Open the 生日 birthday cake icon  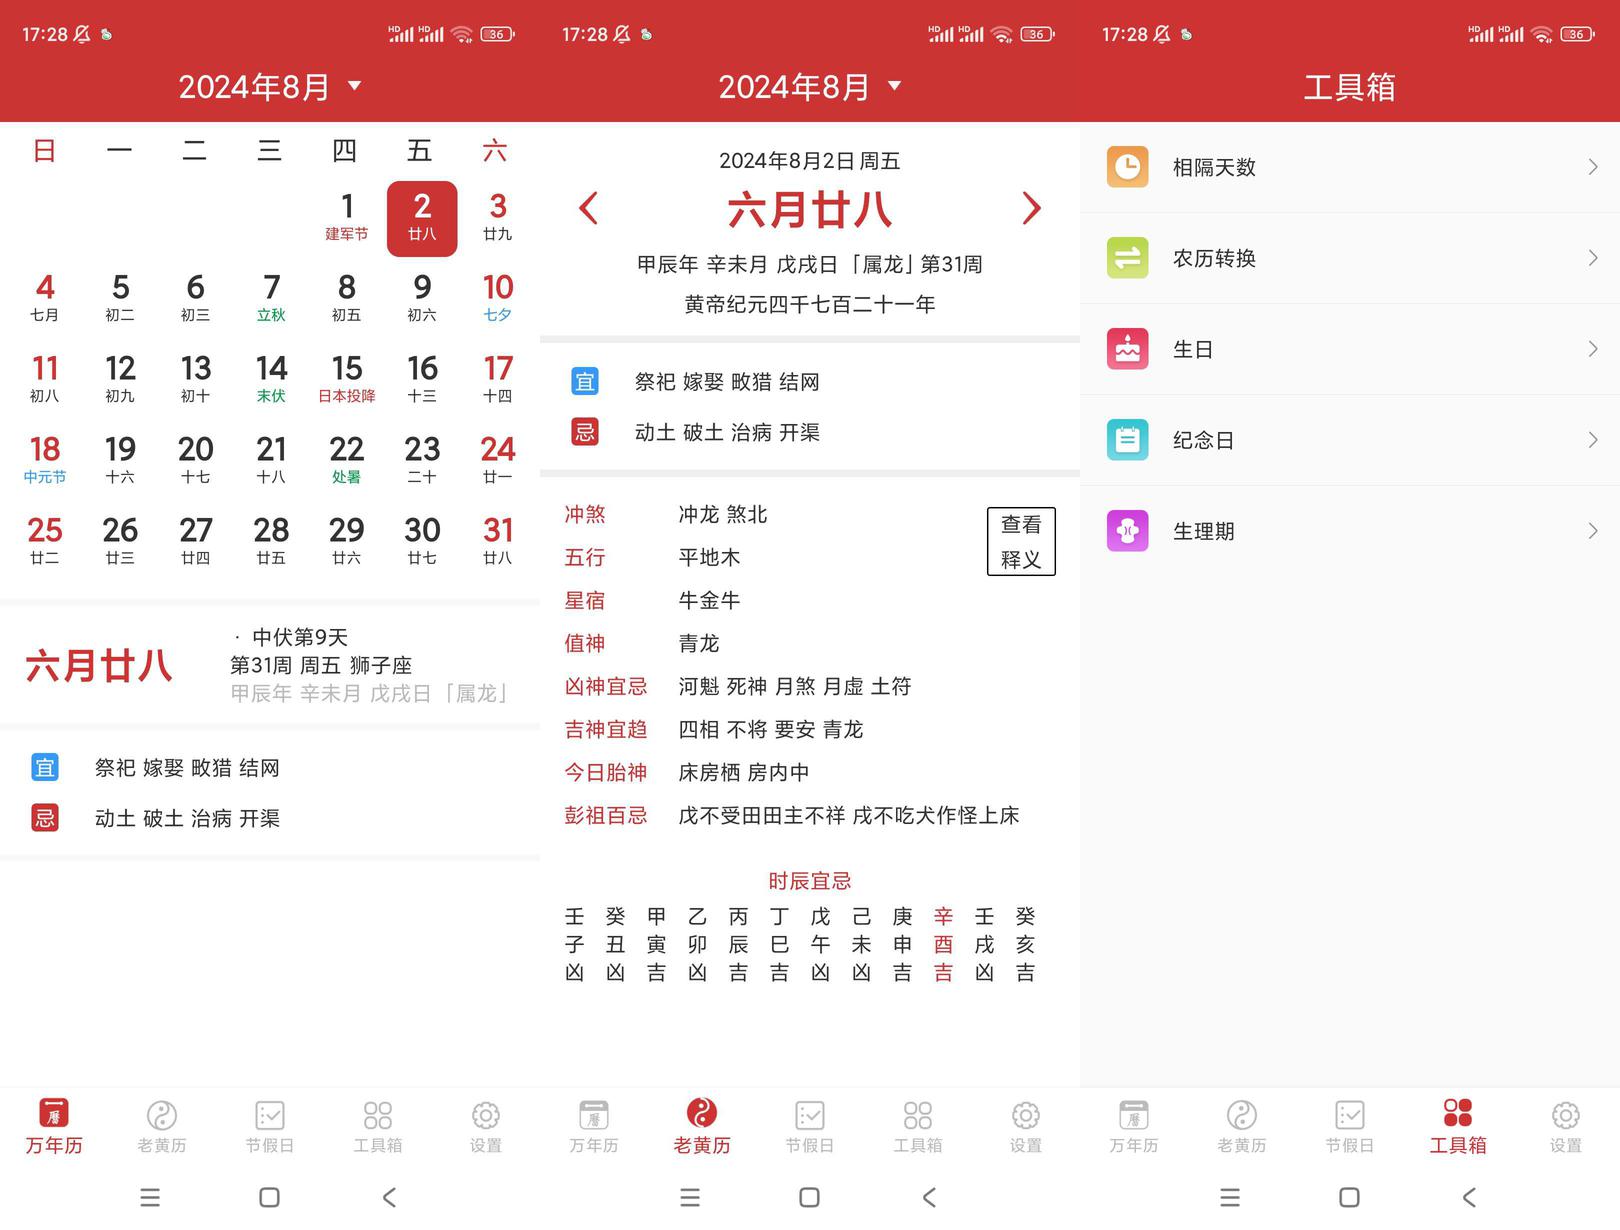[x=1127, y=349]
